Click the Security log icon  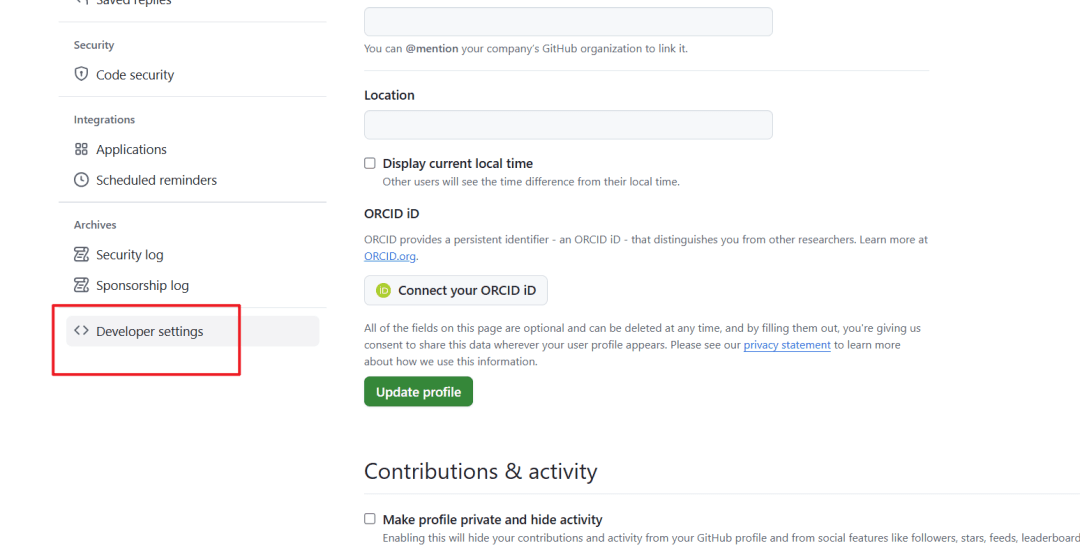pos(82,255)
